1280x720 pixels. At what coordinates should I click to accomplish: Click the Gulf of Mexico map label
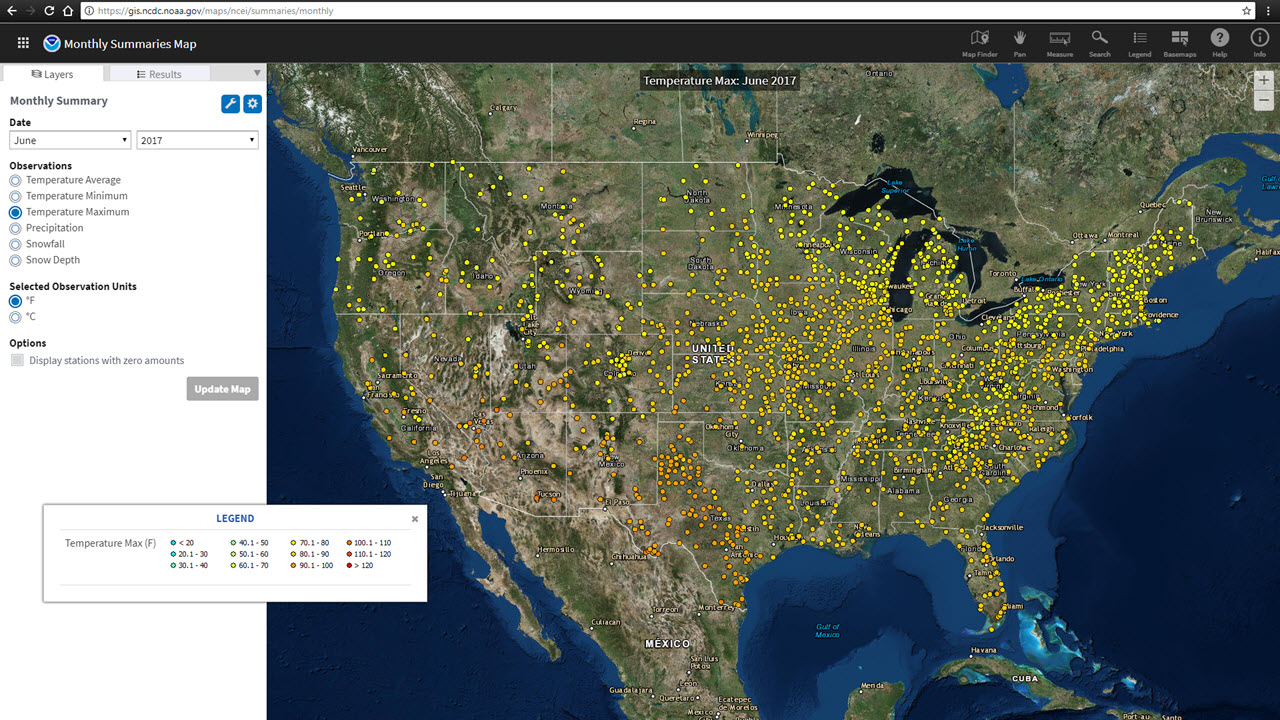point(828,631)
